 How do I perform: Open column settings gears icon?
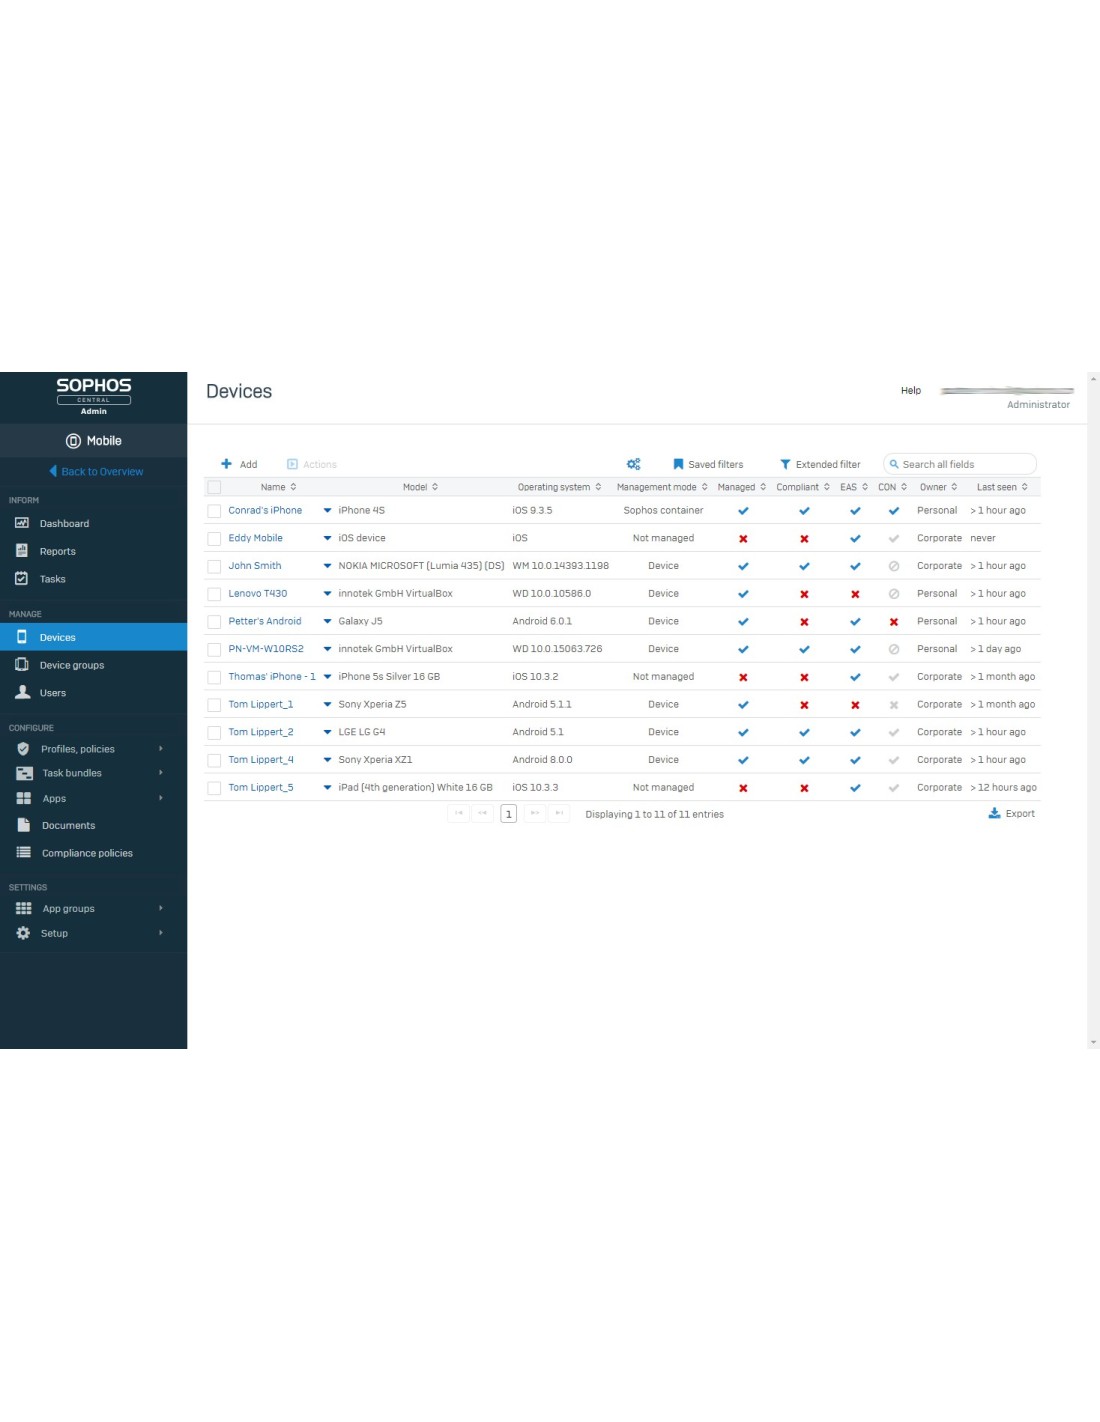click(x=633, y=464)
